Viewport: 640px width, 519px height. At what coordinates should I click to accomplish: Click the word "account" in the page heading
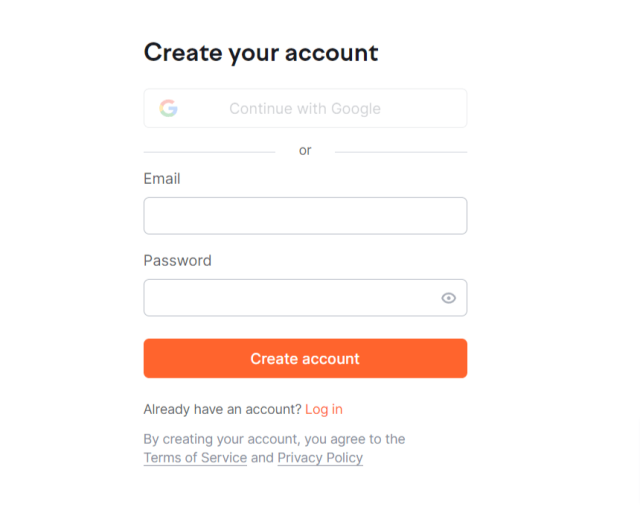(331, 53)
